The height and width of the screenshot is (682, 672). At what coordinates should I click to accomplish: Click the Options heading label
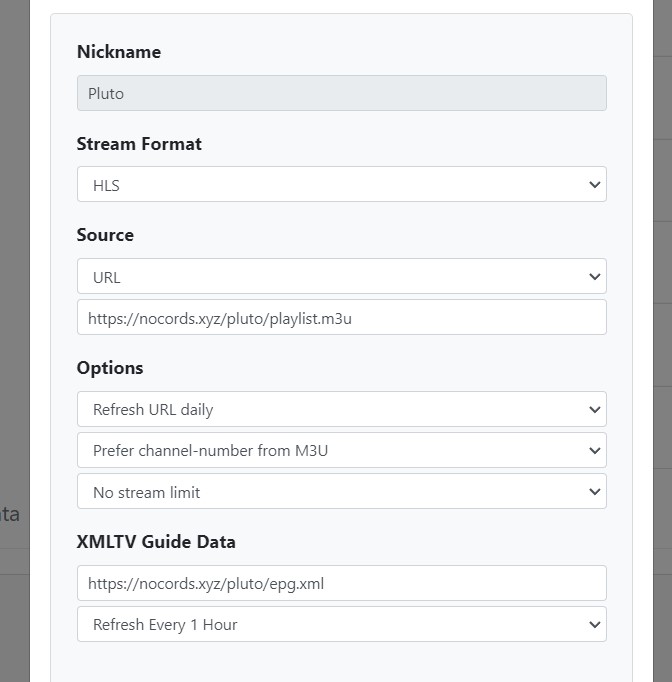click(x=110, y=368)
